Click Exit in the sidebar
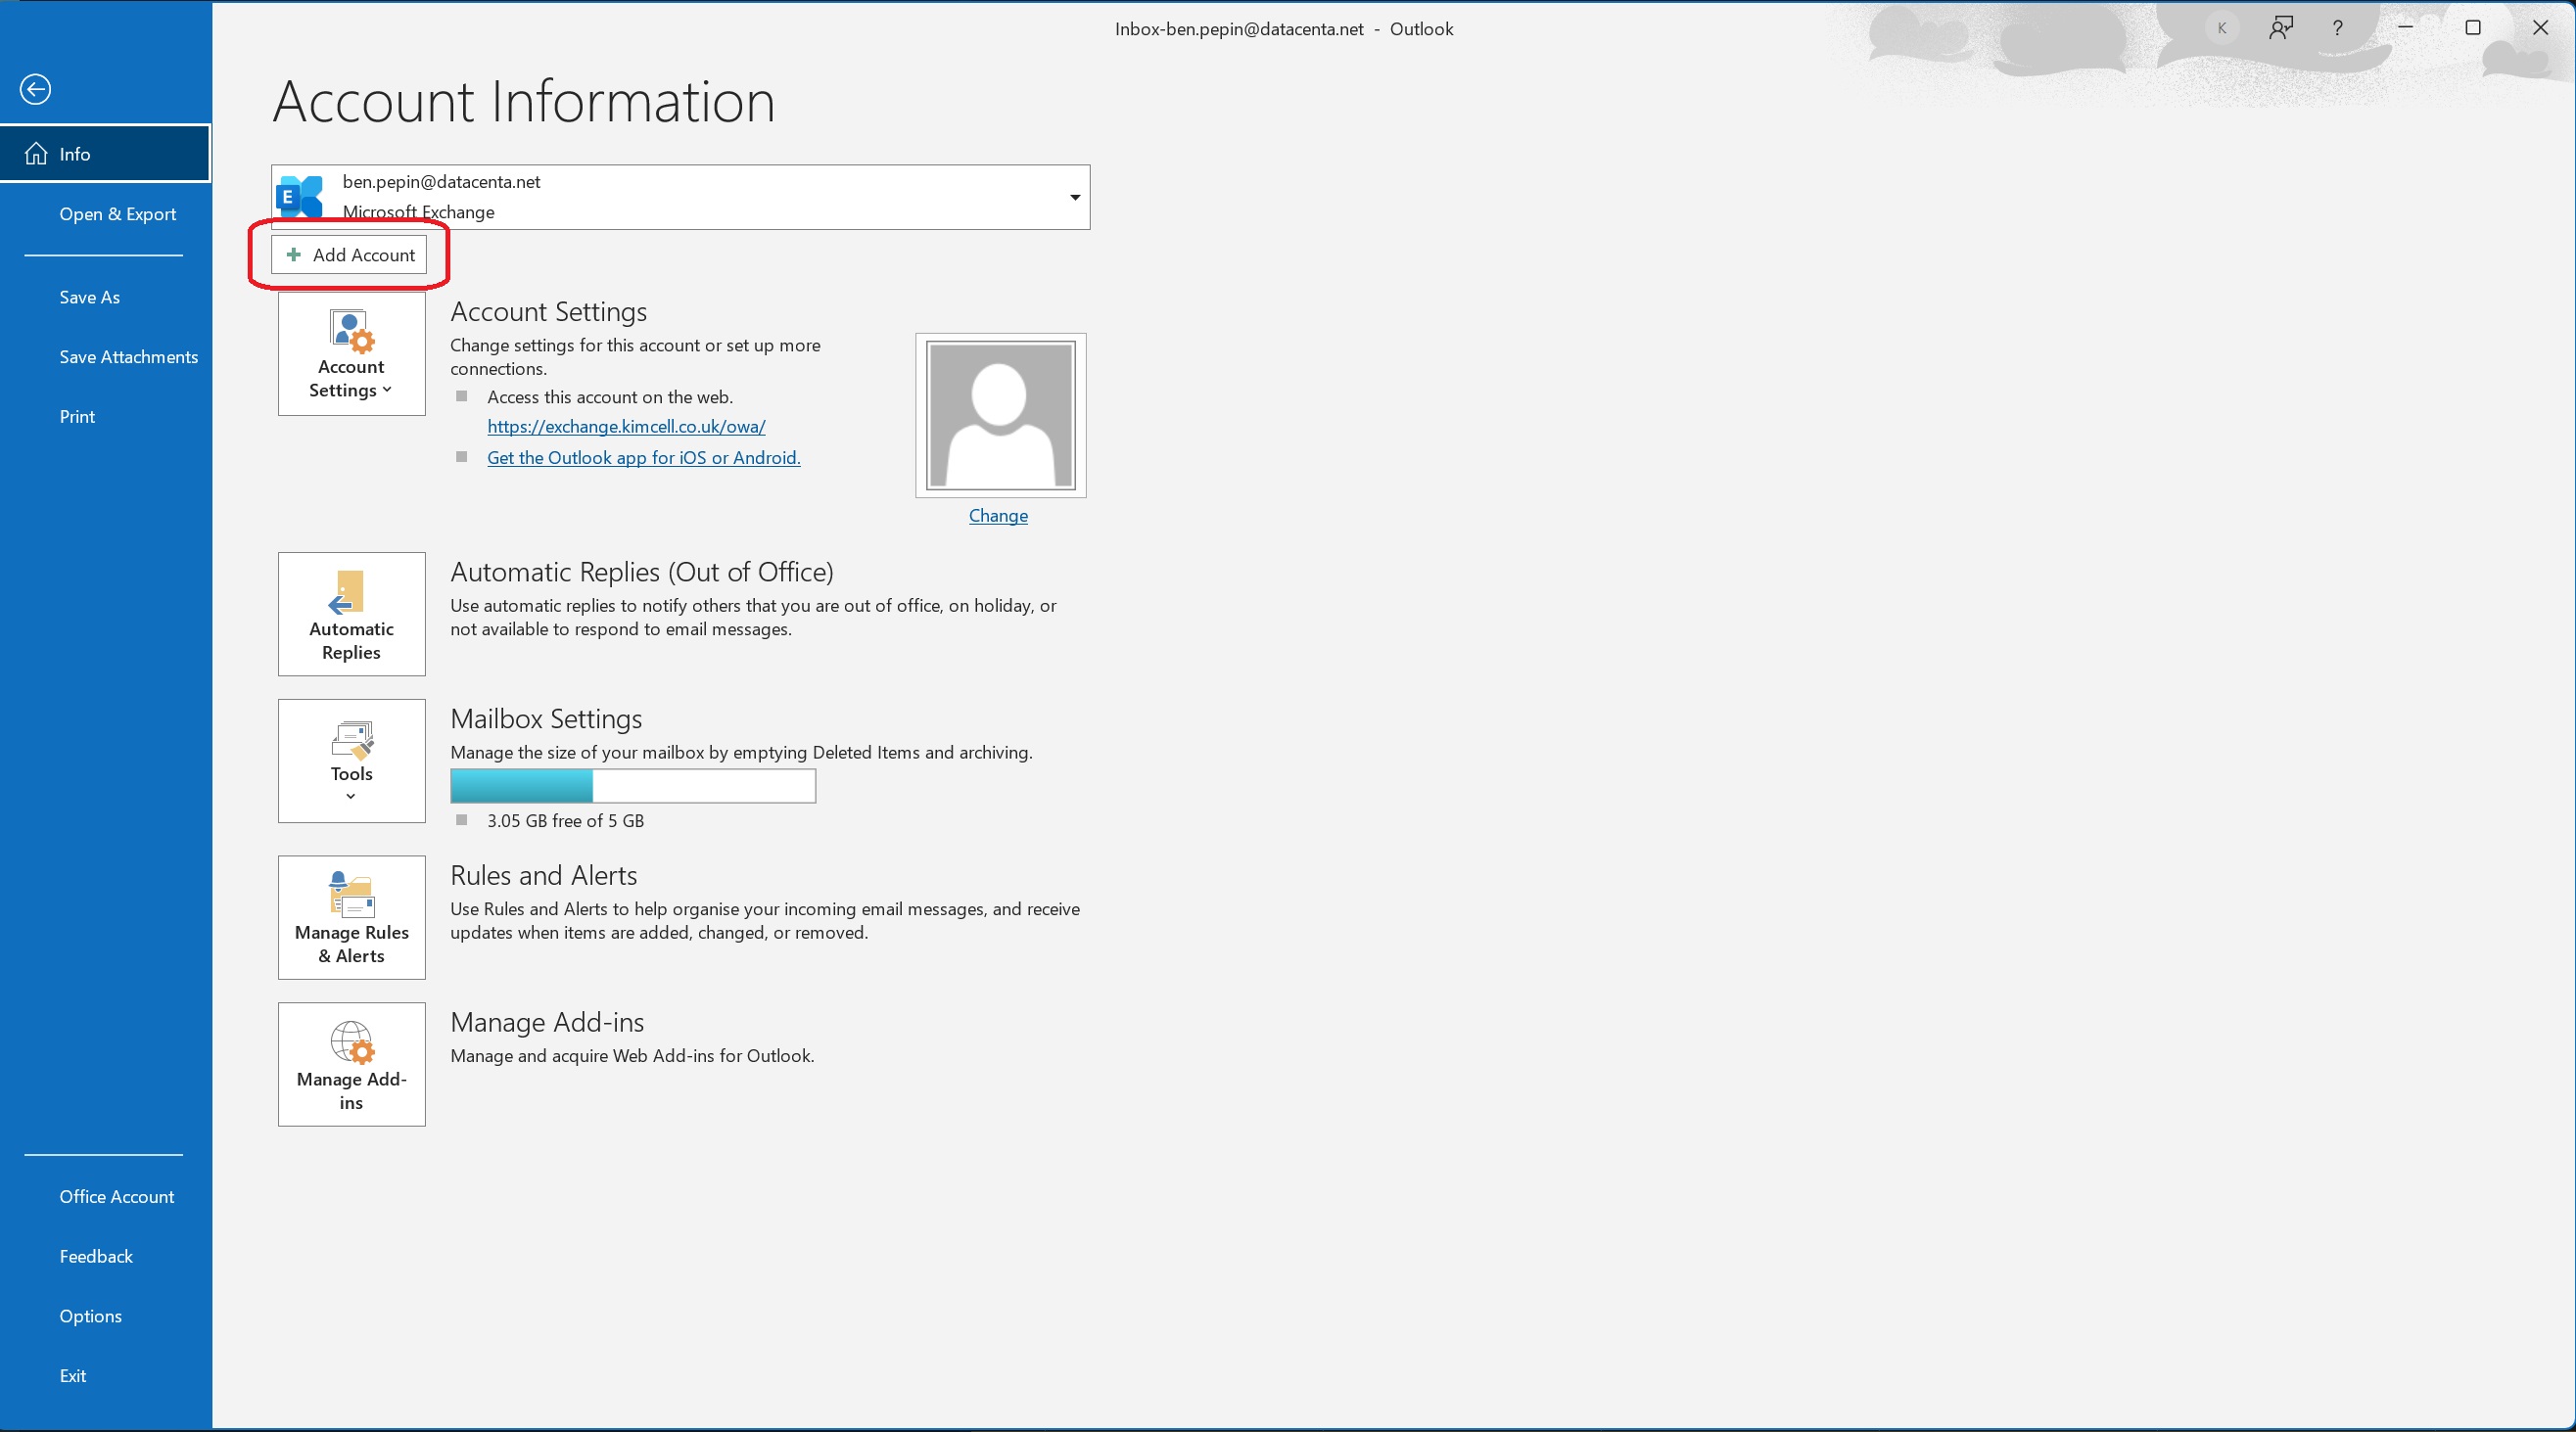 pyautogui.click(x=72, y=1377)
